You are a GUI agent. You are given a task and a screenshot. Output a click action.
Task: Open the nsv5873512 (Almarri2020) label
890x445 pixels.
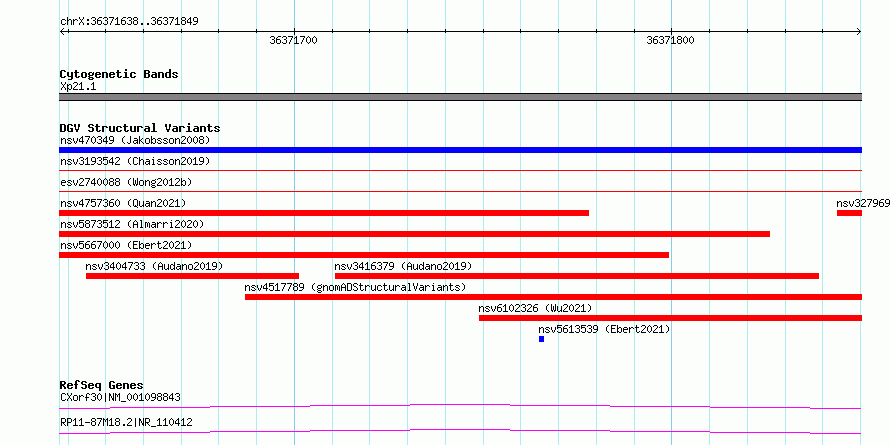pos(132,224)
